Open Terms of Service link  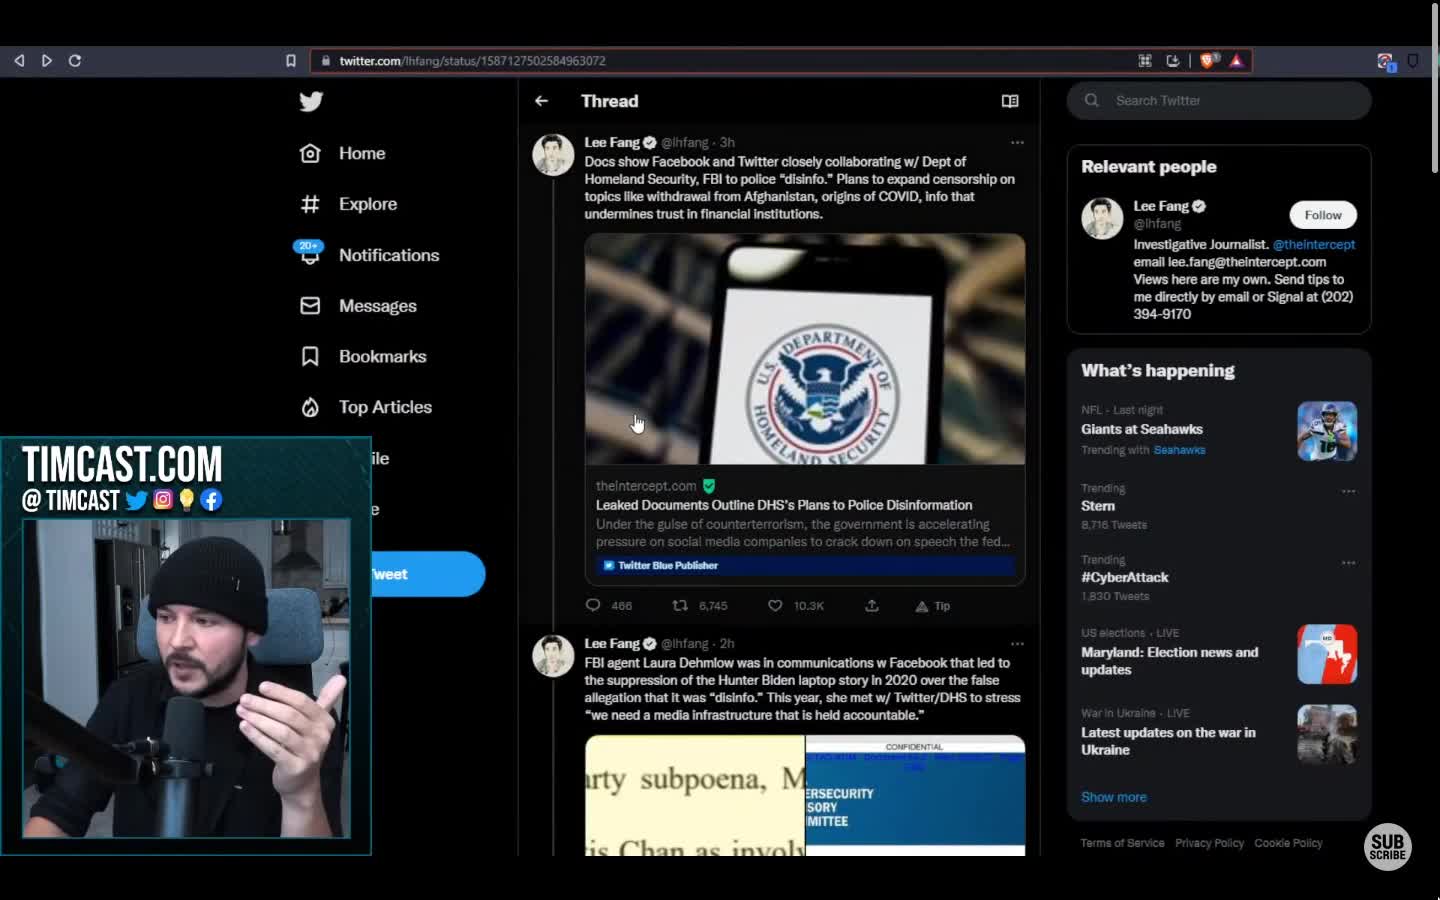click(x=1122, y=843)
